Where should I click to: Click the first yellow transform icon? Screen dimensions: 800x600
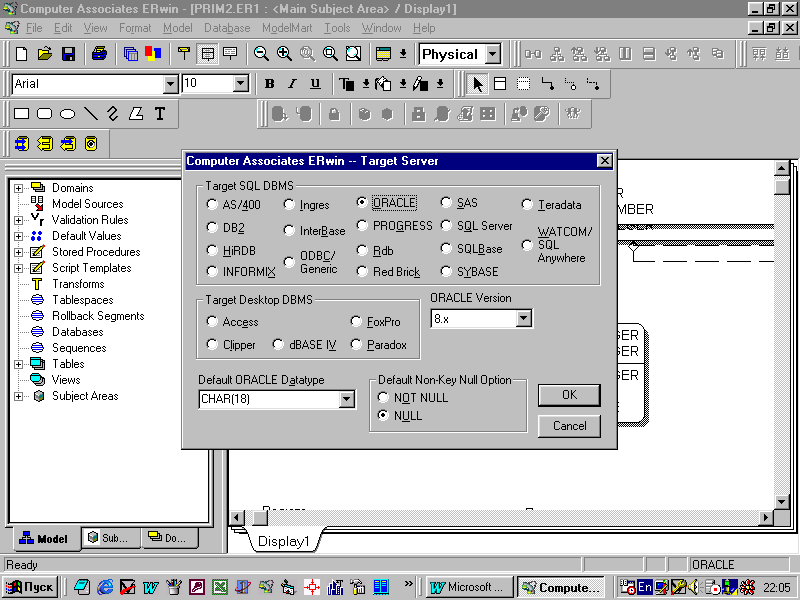(21, 144)
